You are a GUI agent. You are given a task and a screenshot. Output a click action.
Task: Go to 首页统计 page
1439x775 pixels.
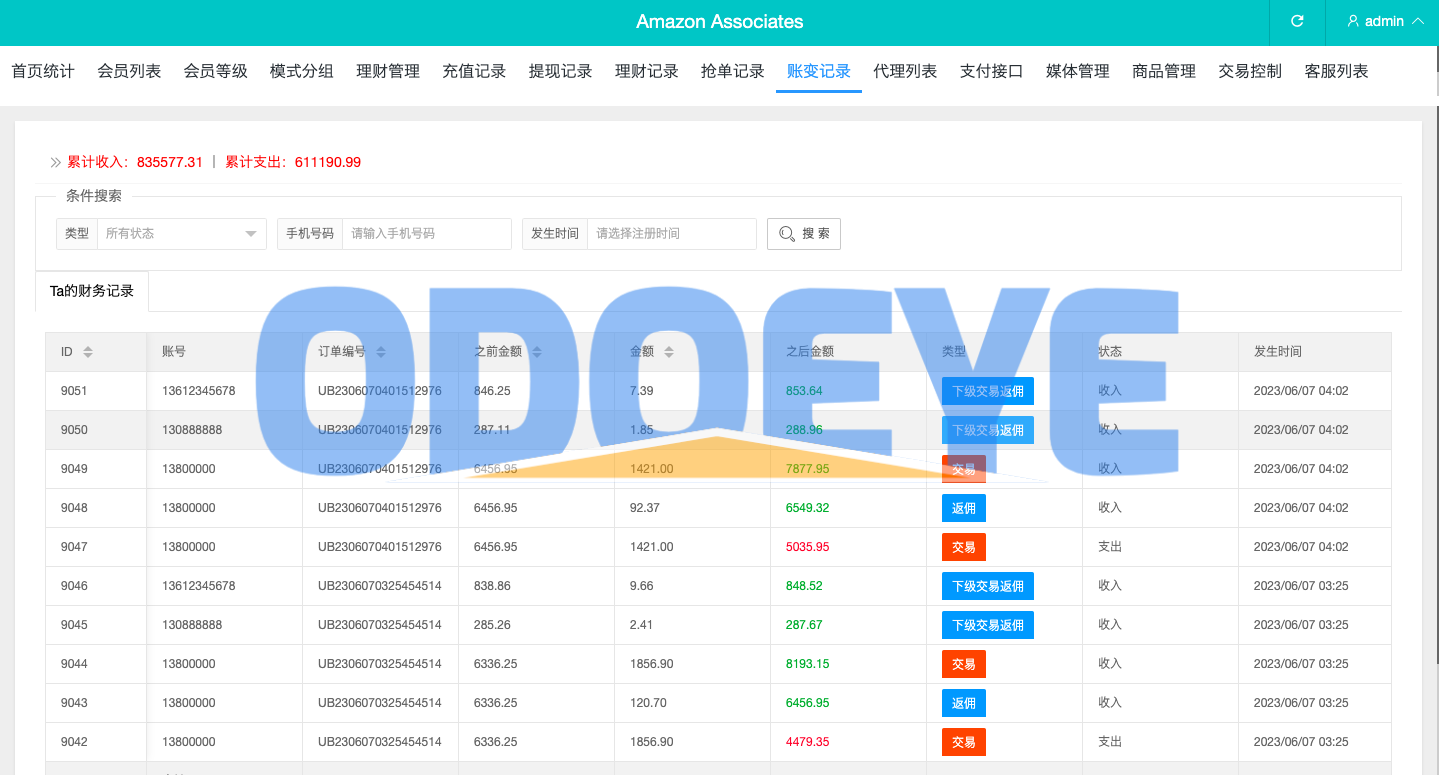(43, 71)
